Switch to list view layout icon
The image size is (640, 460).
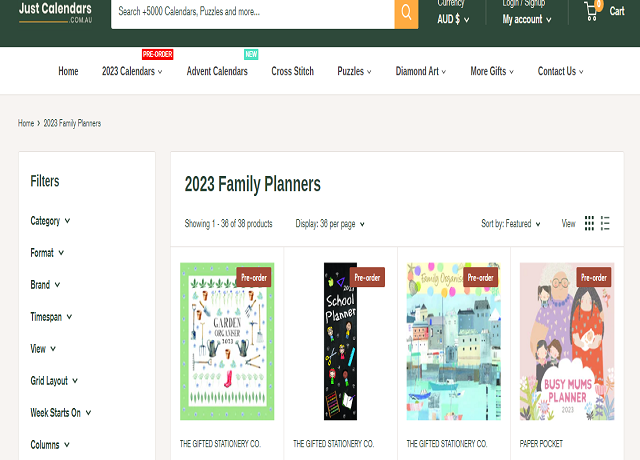(x=605, y=224)
